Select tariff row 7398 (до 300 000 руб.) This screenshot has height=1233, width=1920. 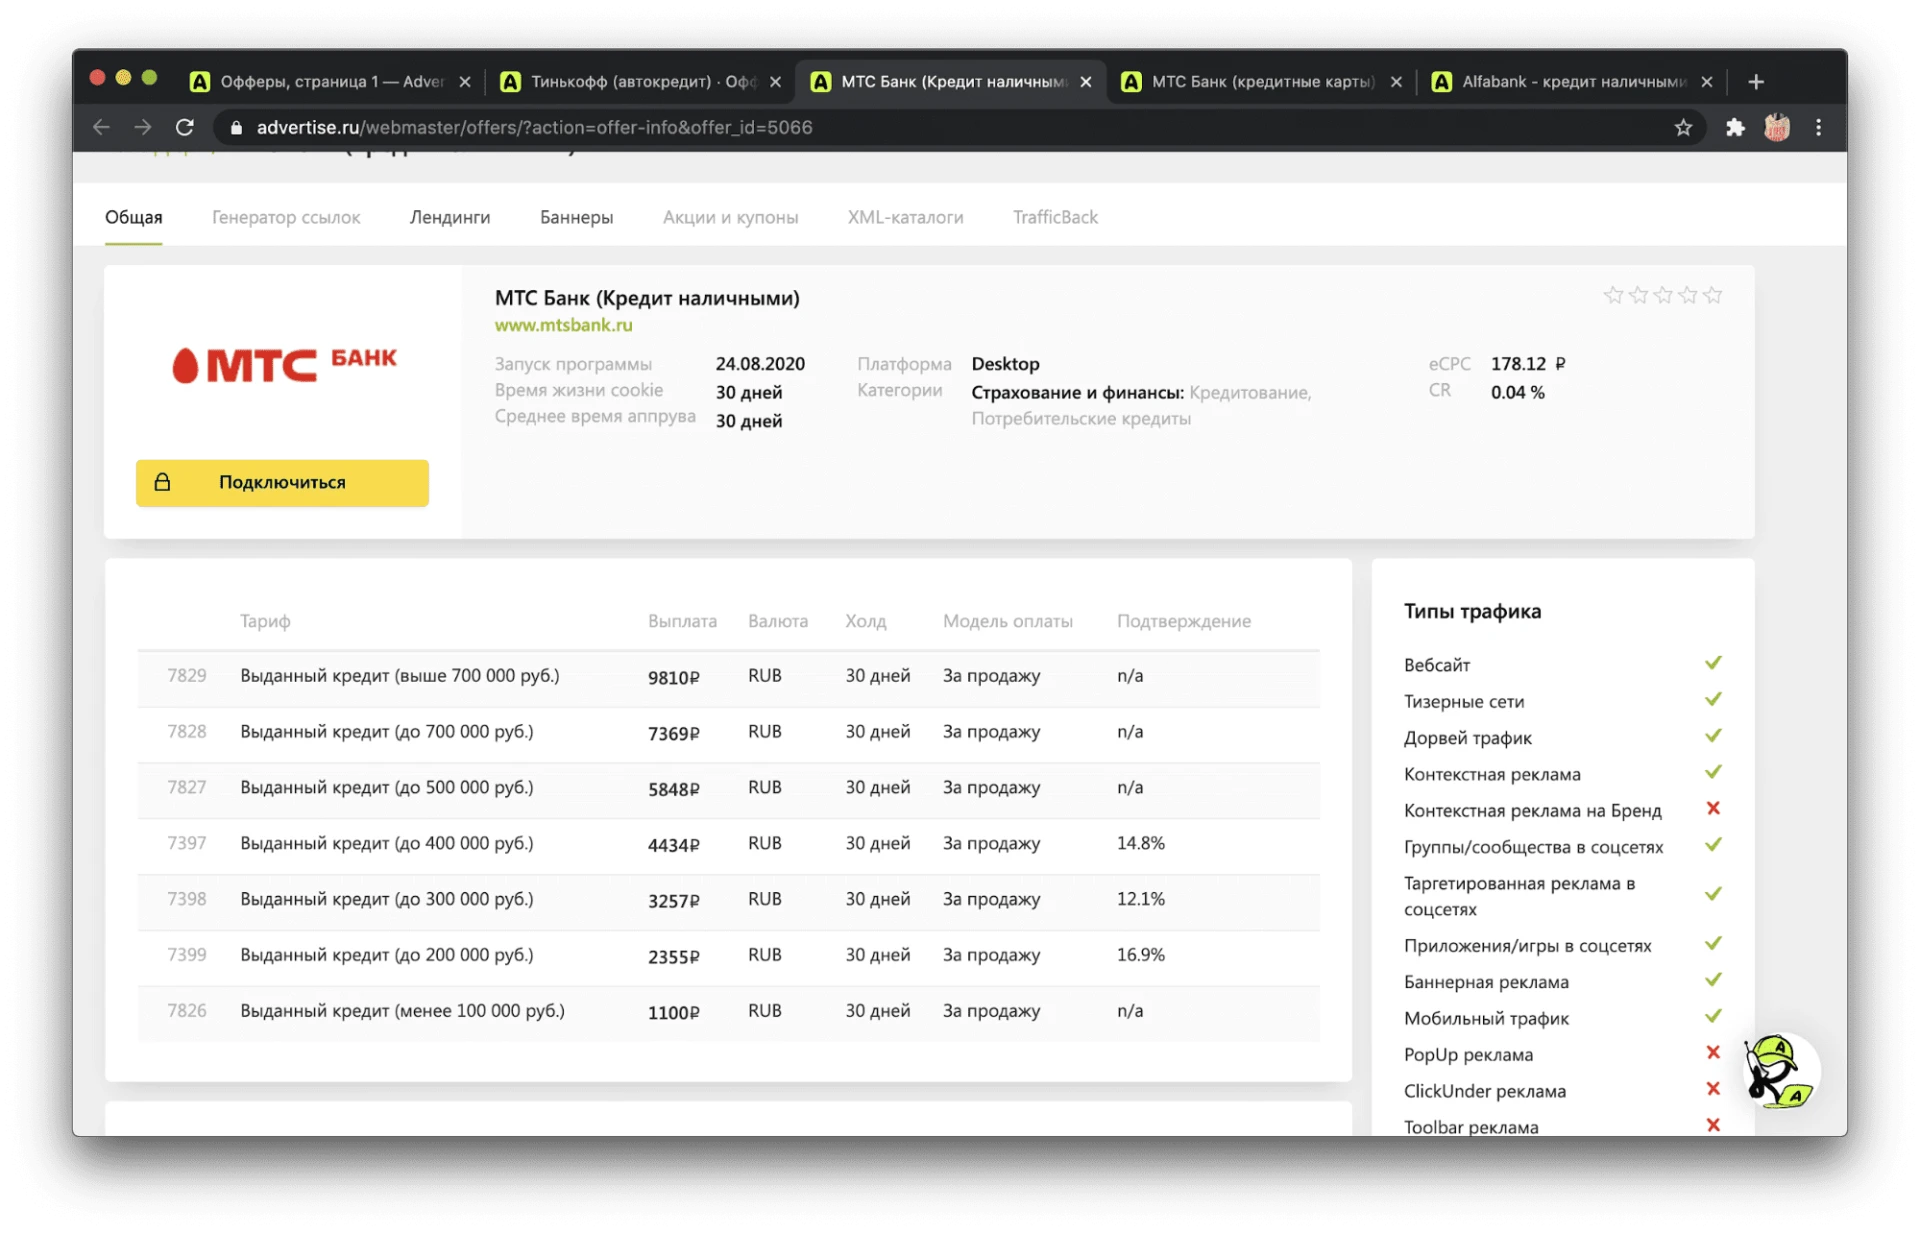(x=728, y=901)
